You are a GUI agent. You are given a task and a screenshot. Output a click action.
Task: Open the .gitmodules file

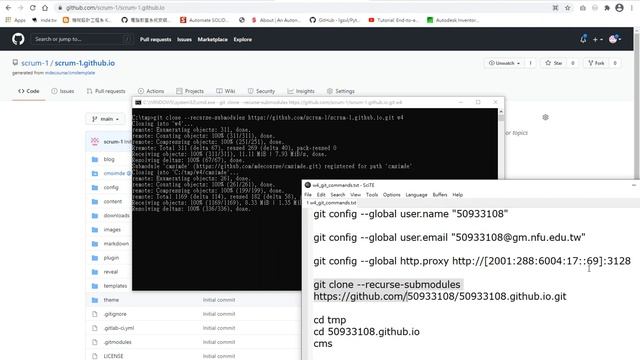pyautogui.click(x=117, y=342)
